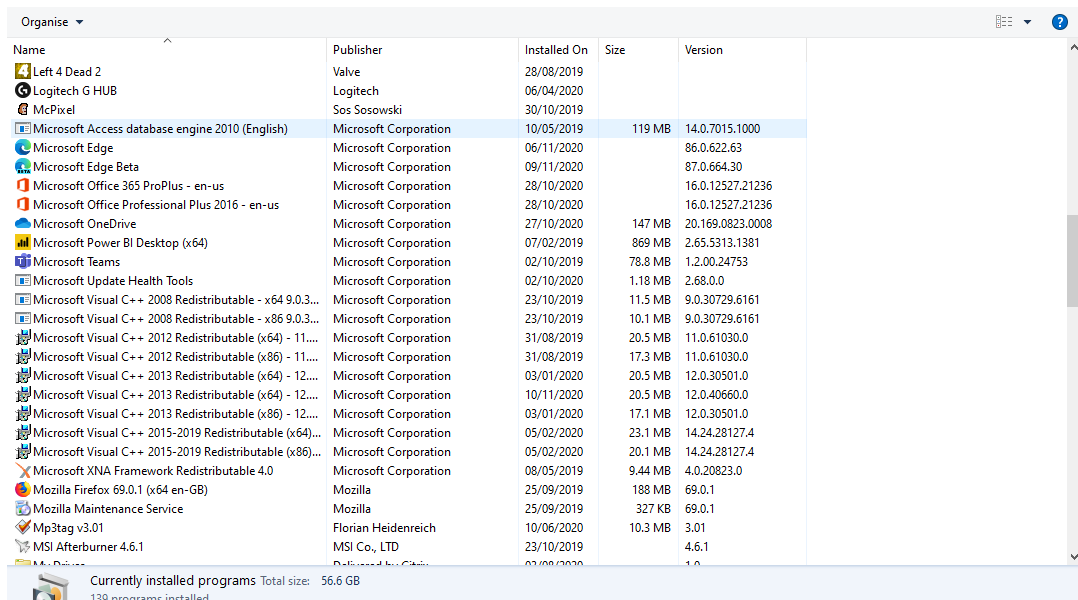Click install date 10/11/2020 cell

[x=554, y=395]
